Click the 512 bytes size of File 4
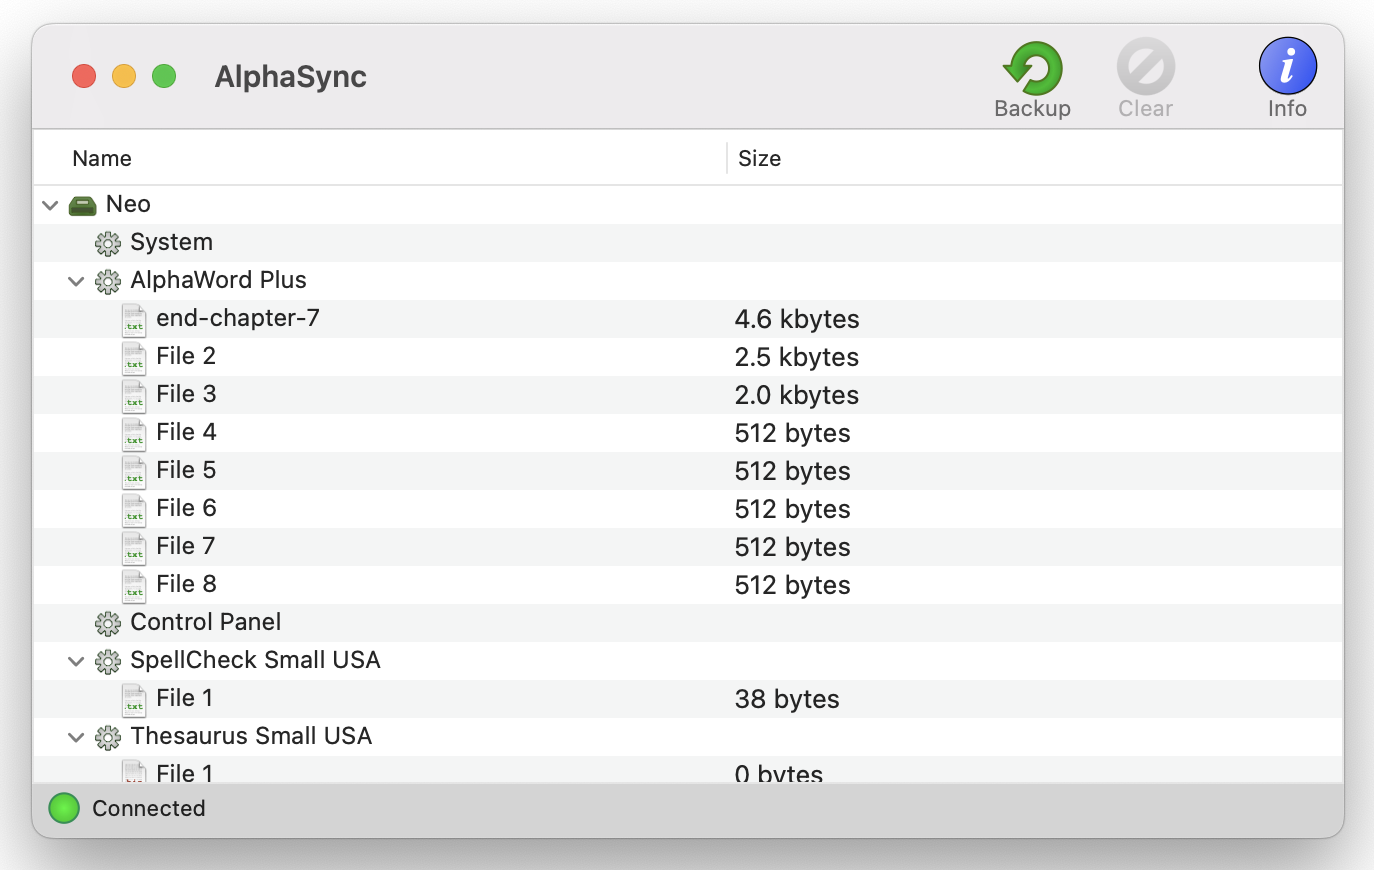The height and width of the screenshot is (870, 1374). click(793, 433)
